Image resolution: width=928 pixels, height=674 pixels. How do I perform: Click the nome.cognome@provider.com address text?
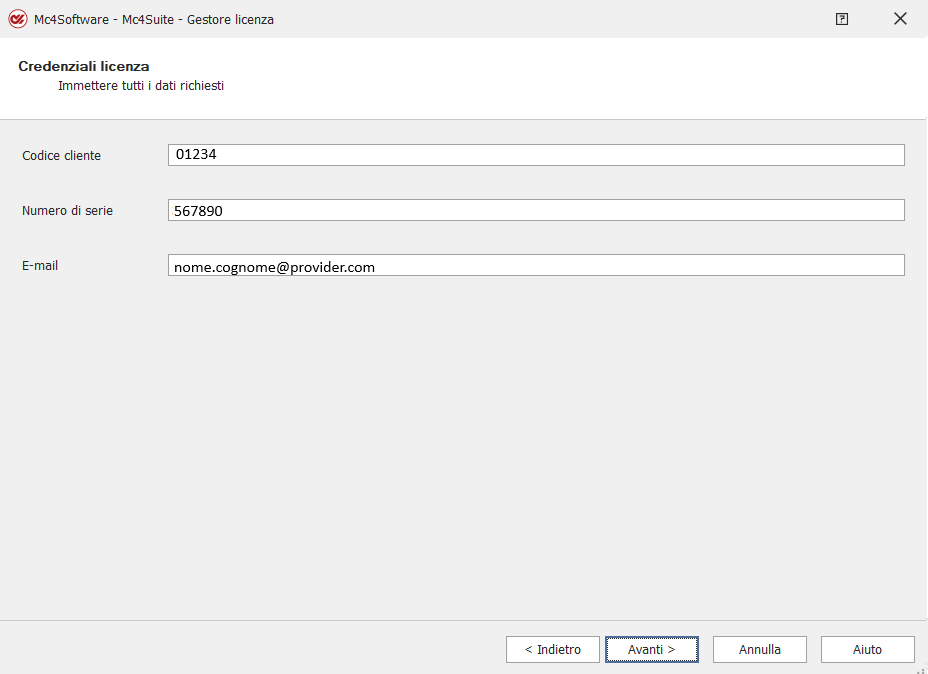click(274, 267)
